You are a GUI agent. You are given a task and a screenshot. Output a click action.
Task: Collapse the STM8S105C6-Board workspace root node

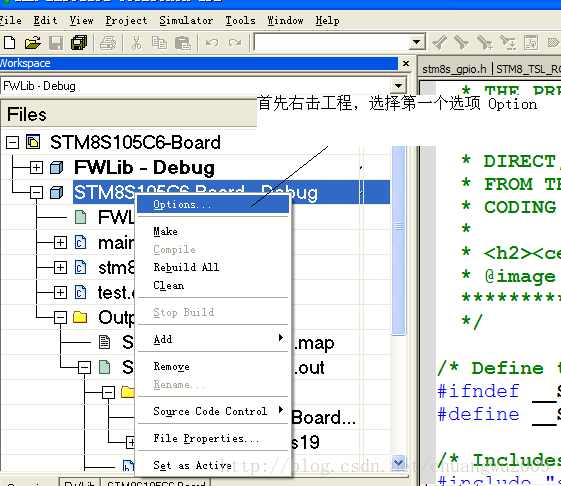(x=12, y=142)
